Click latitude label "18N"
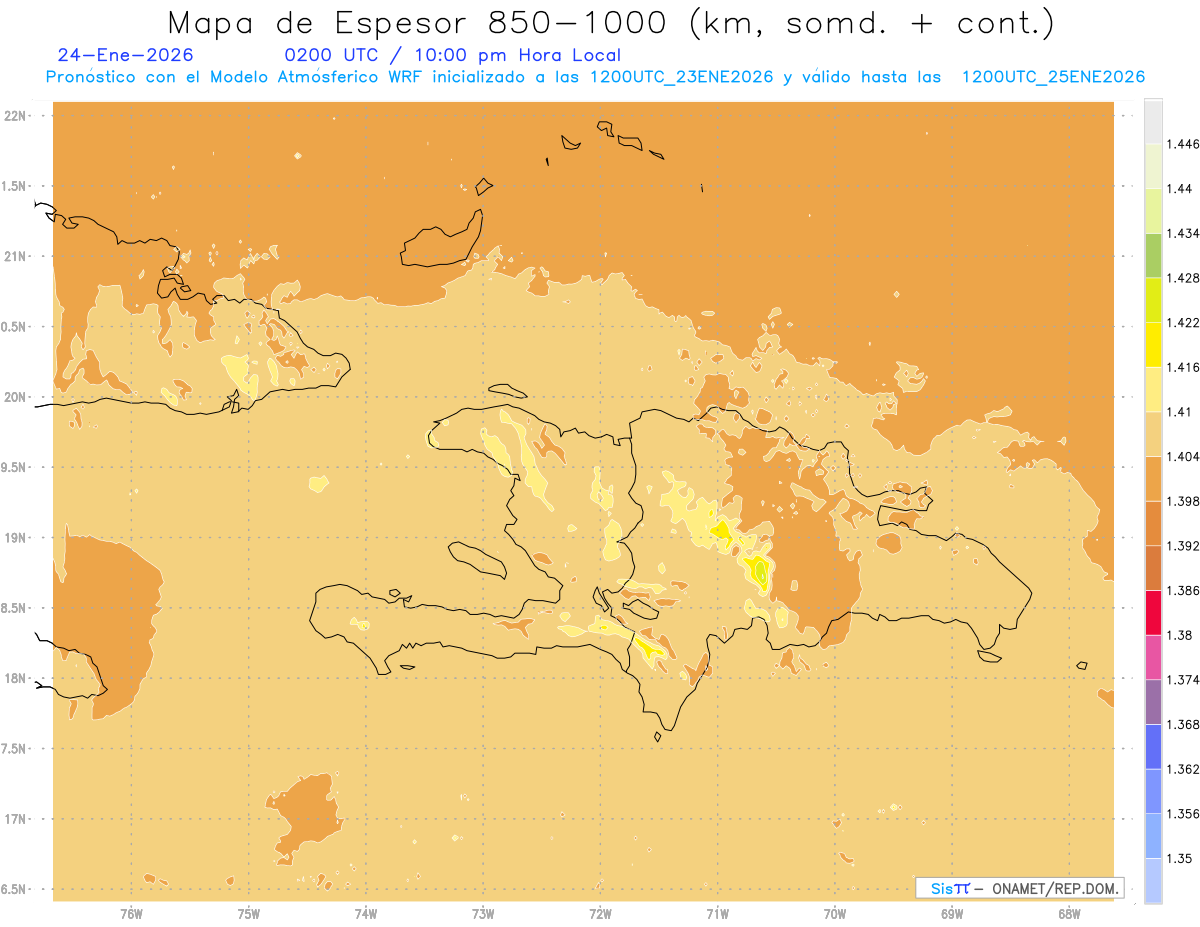The width and height of the screenshot is (1200, 927). 17,678
